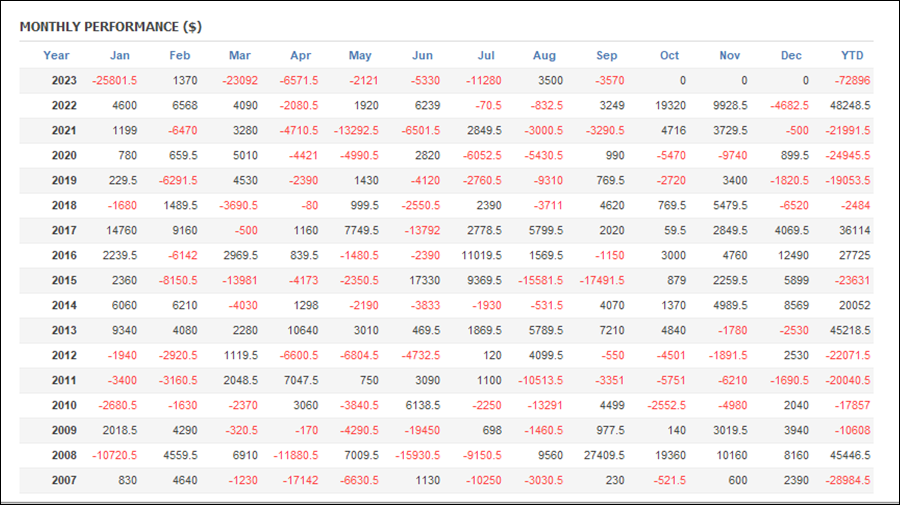Select the 2022 year row label
Viewport: 900px width, 505px height.
(x=64, y=106)
